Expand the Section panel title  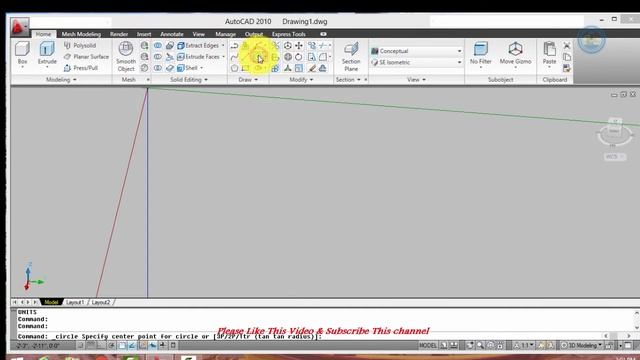pyautogui.click(x=348, y=80)
